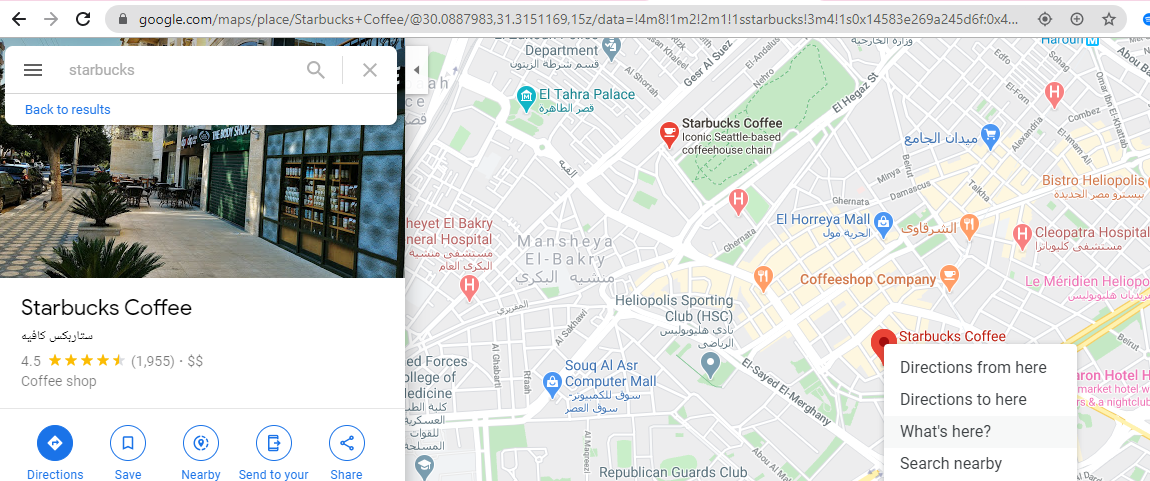Save place with bookmark button
The image size is (1150, 481).
click(128, 443)
